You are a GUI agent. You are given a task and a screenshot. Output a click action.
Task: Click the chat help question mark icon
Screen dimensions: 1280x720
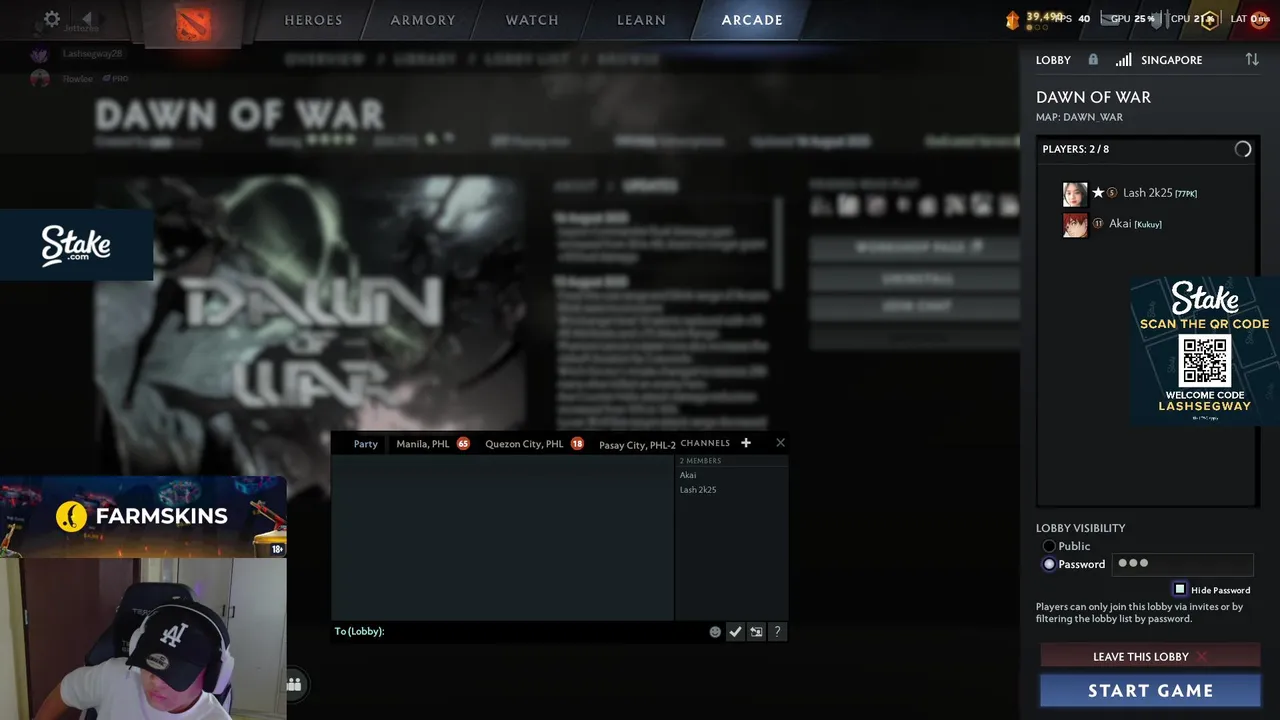click(777, 632)
